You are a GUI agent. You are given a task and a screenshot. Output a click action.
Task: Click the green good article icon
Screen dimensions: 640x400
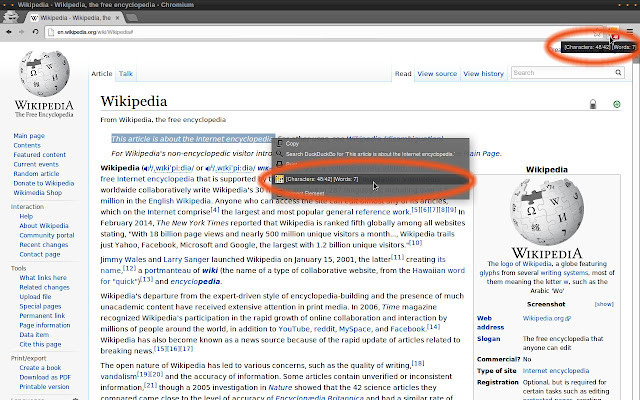coord(617,104)
